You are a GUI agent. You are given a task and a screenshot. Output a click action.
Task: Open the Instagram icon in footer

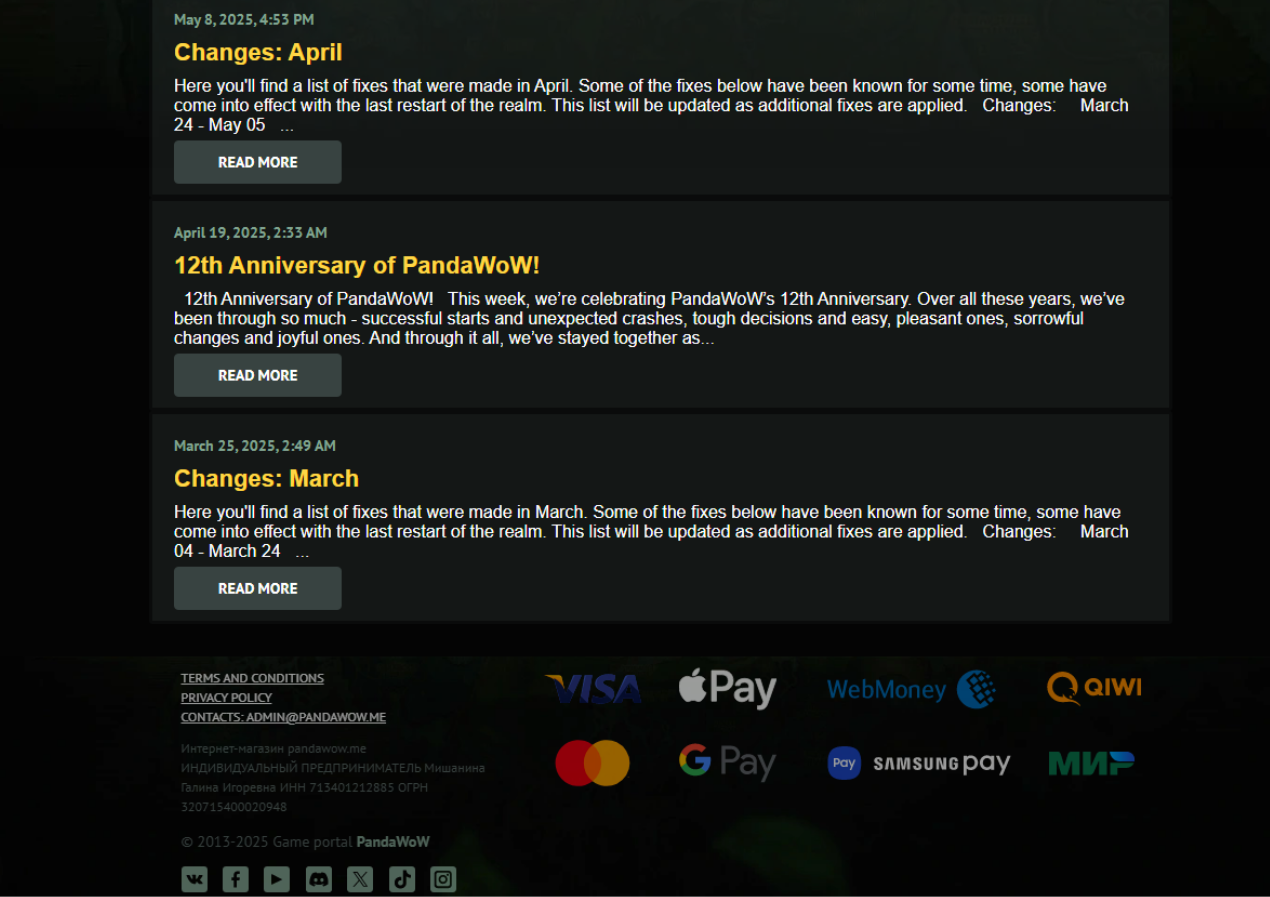[443, 879]
